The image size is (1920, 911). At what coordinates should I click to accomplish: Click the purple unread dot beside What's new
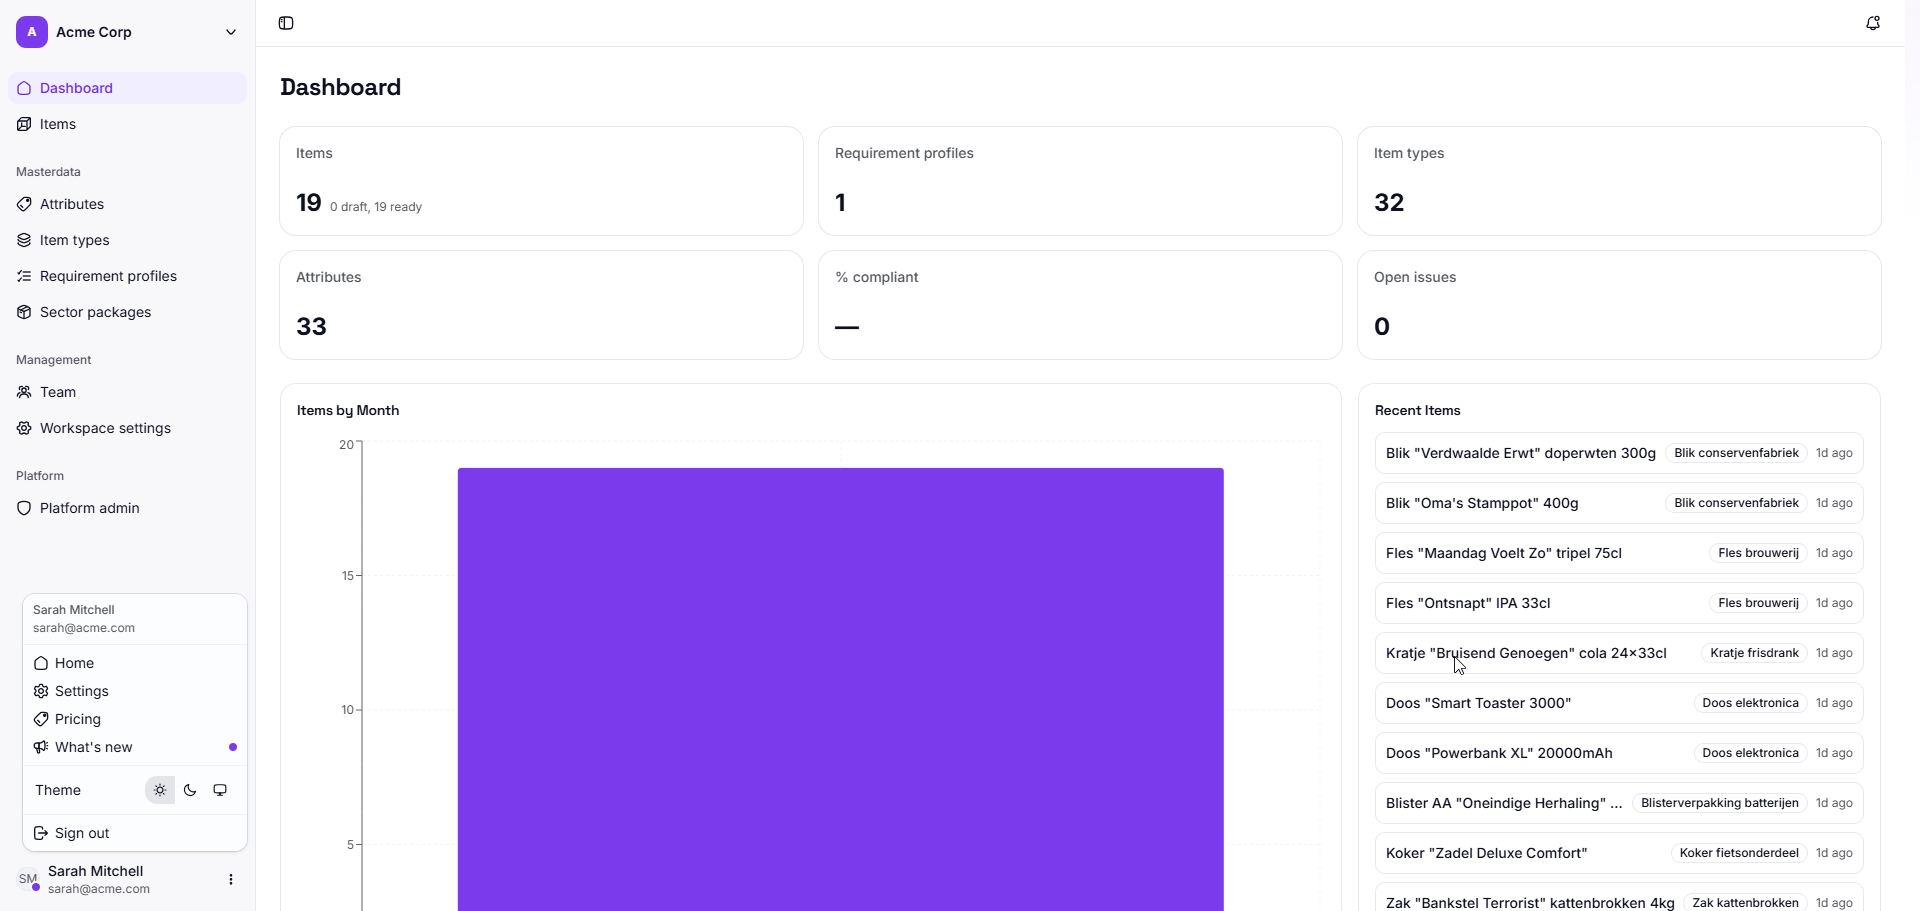pyautogui.click(x=233, y=747)
